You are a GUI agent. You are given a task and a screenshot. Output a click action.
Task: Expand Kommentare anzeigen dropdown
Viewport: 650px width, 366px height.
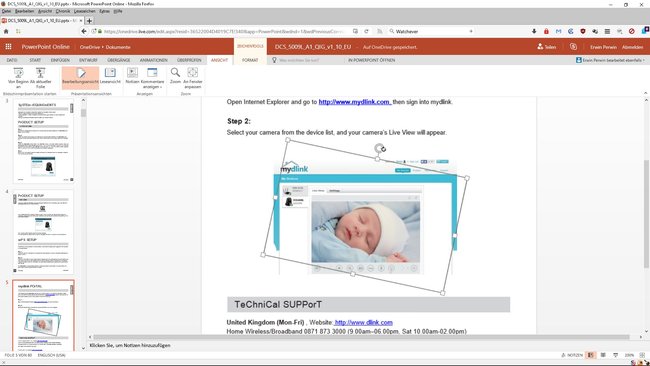pos(153,78)
